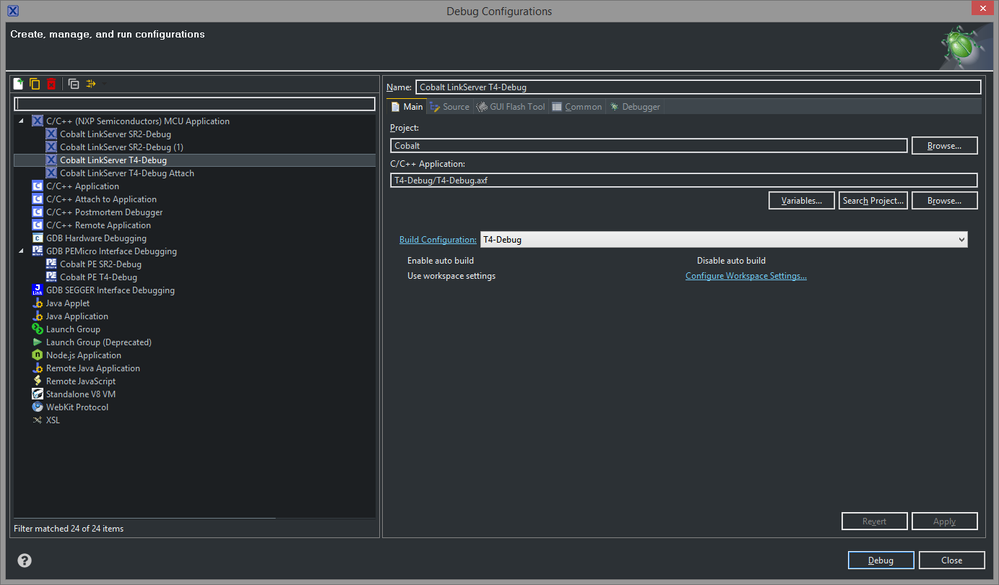Screen dimensions: 999x585
Task: Click the C/C++ Attach to Application icon
Action: [x=38, y=199]
